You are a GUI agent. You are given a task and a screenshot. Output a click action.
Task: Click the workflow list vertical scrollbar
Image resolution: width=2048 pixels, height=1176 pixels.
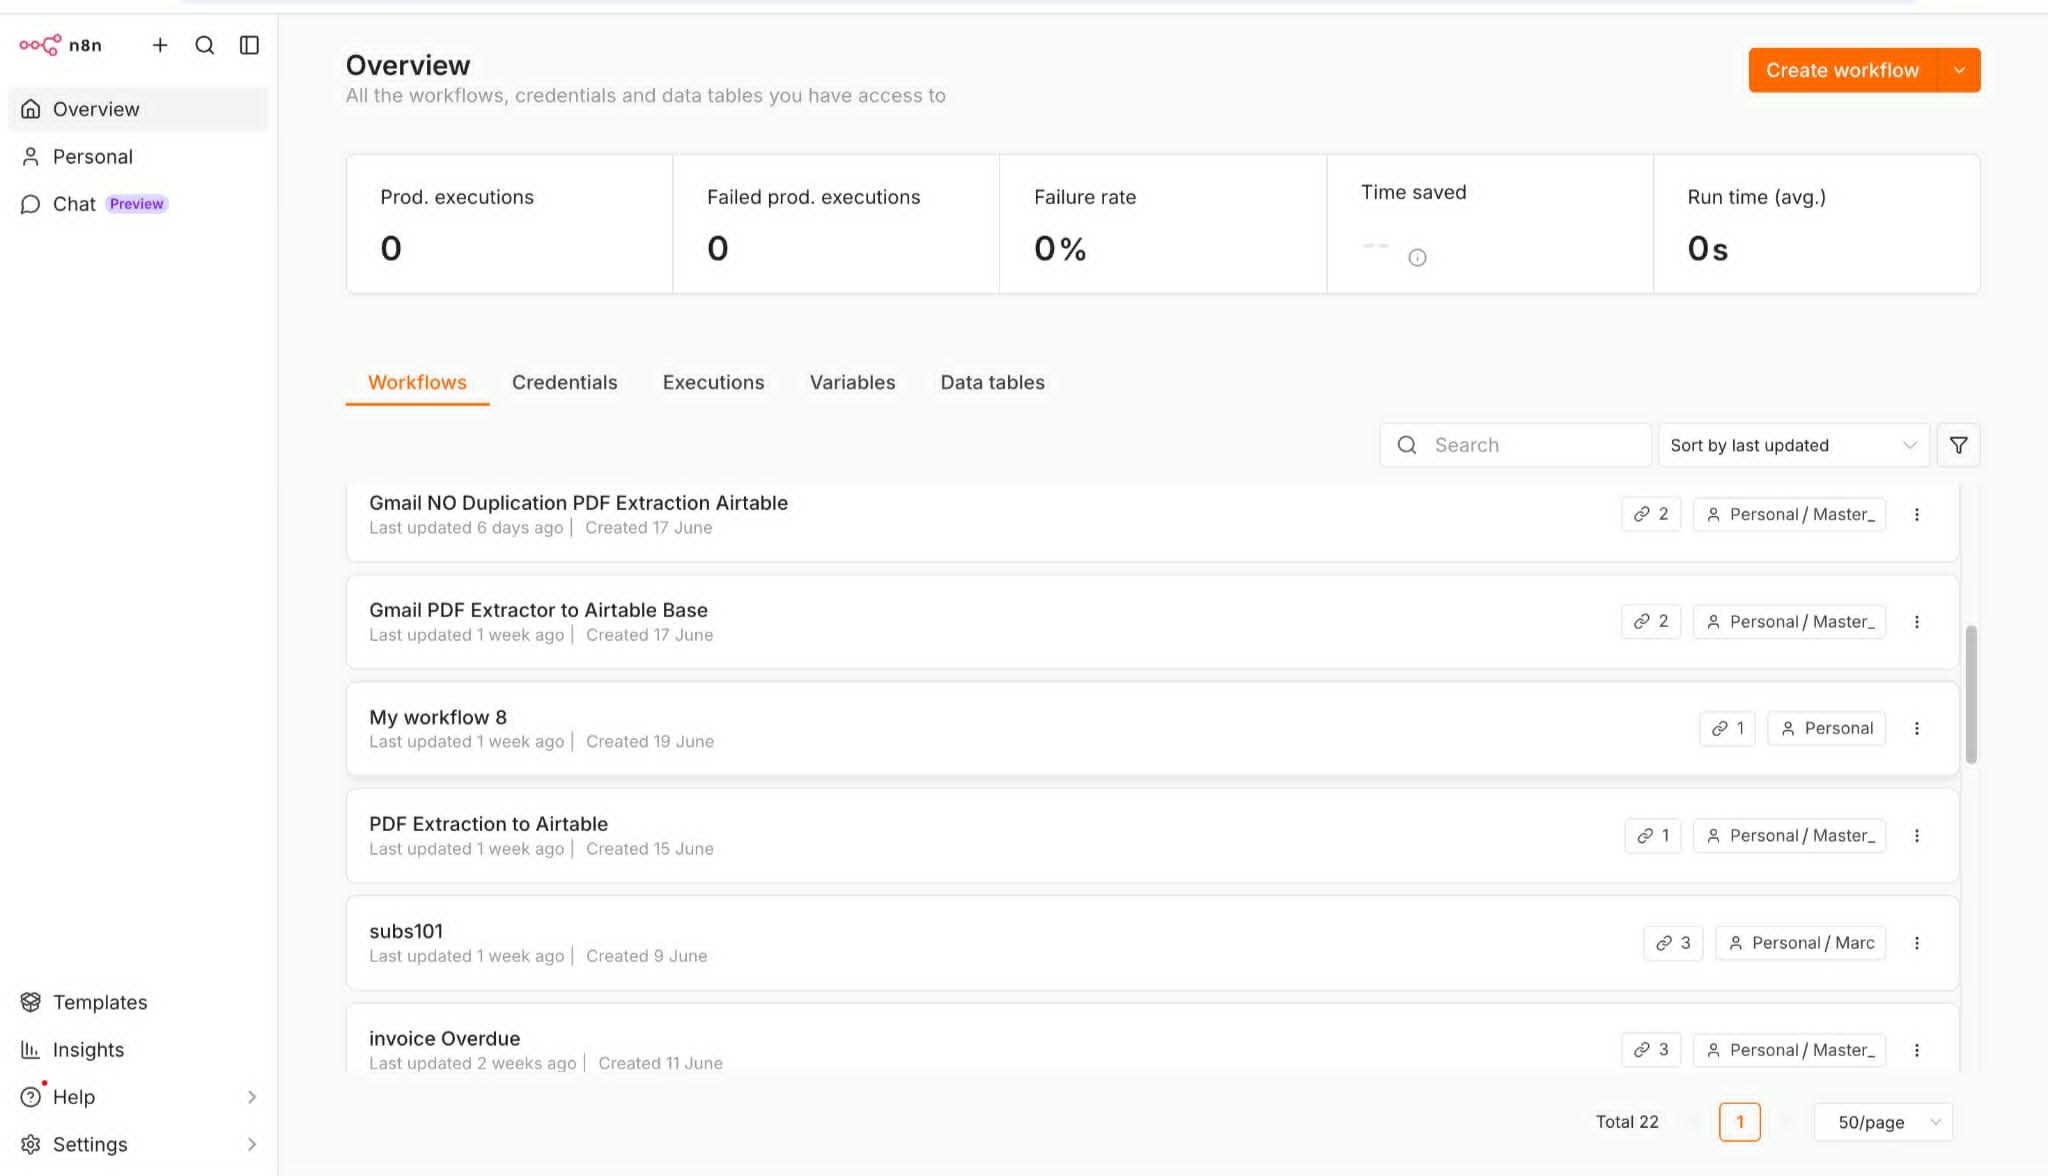[1971, 694]
